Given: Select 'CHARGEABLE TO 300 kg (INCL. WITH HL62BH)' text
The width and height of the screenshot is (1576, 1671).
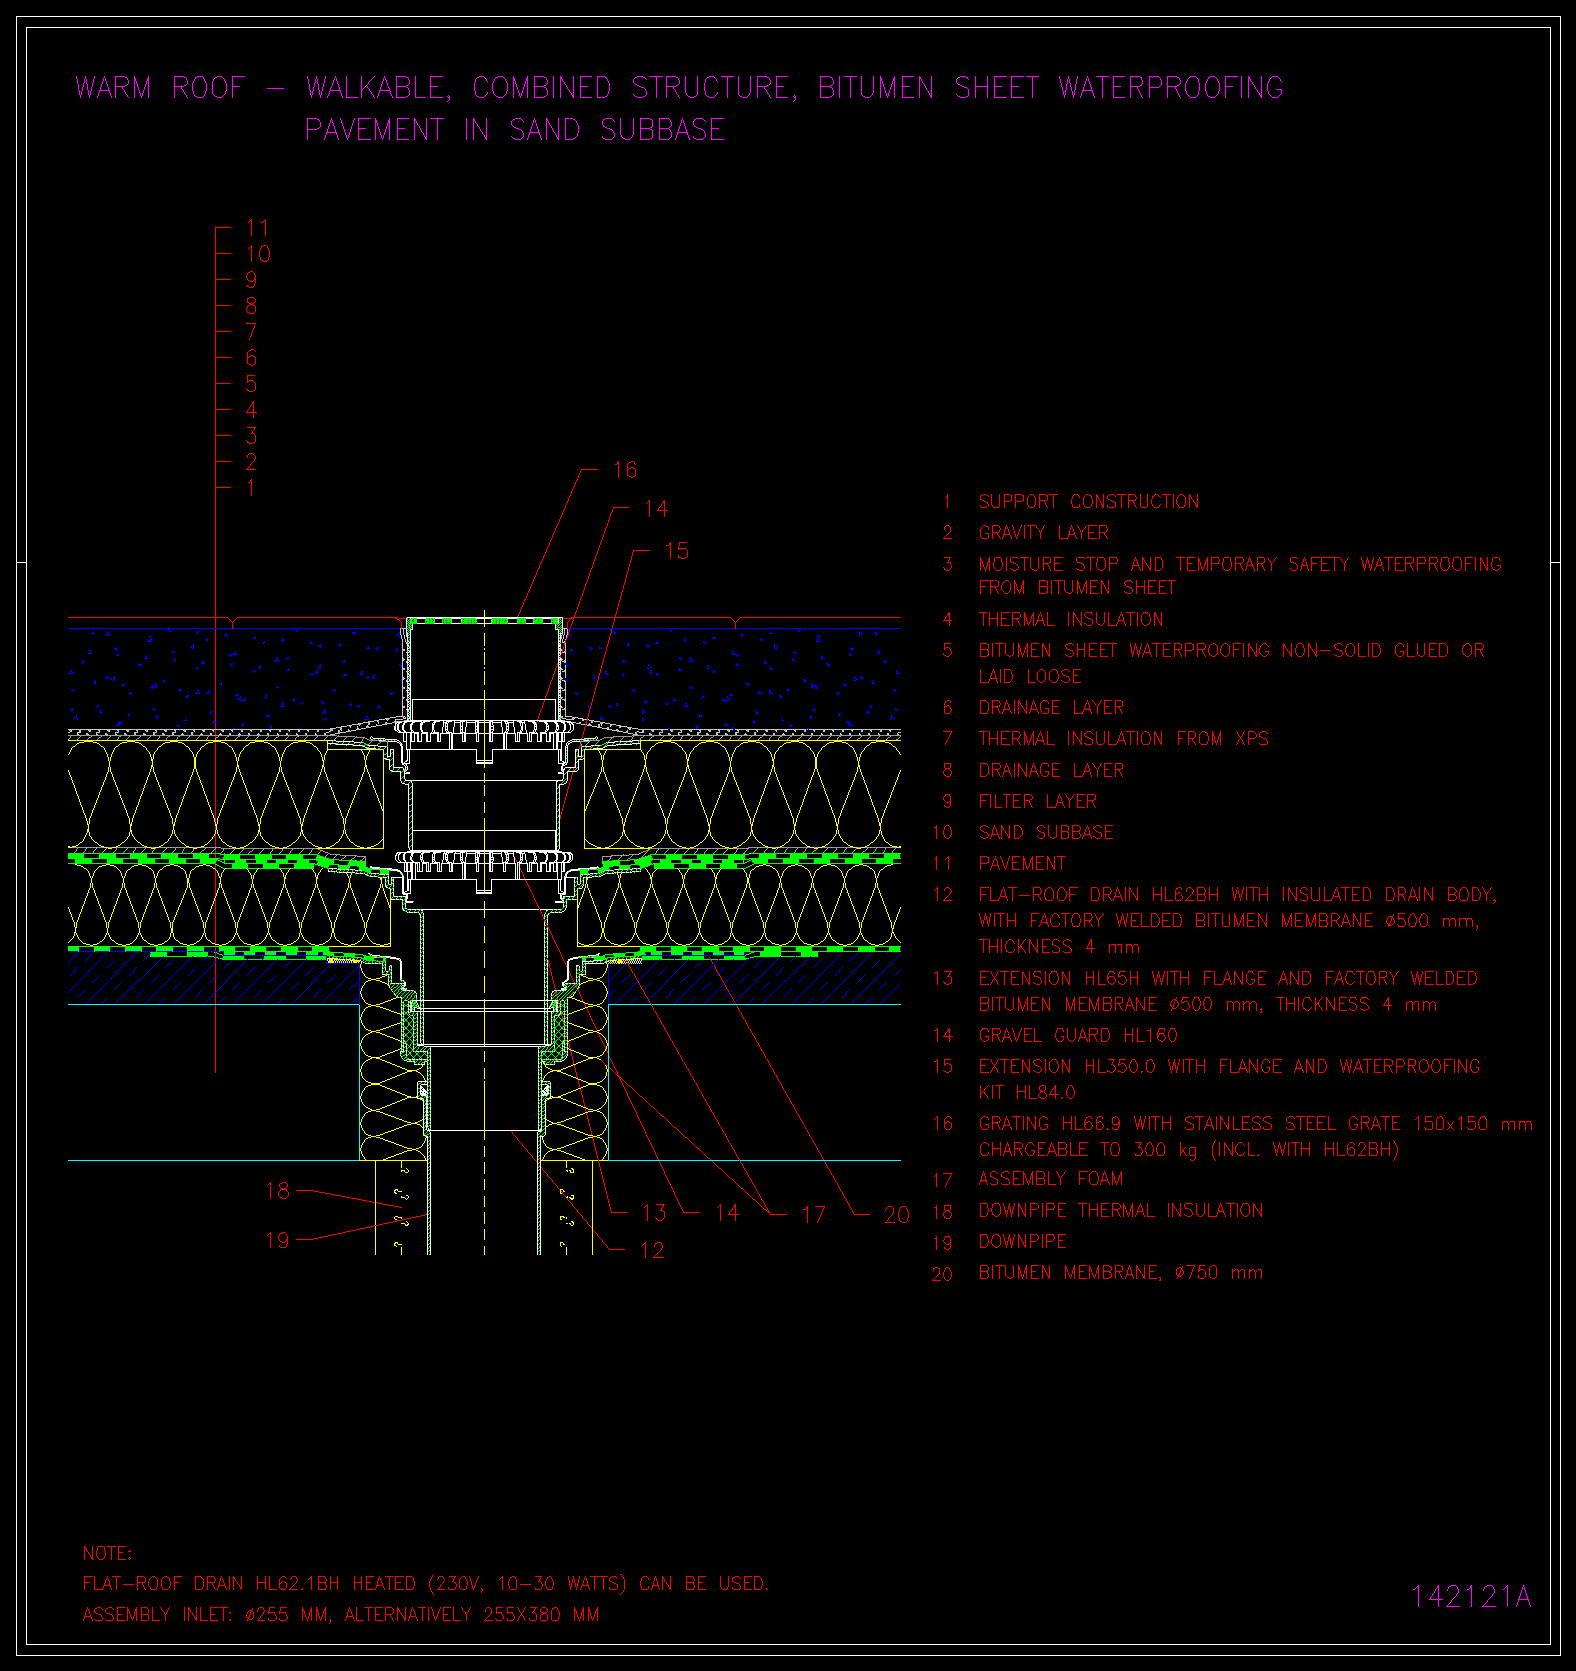Looking at the screenshot, I should pyautogui.click(x=1188, y=1150).
